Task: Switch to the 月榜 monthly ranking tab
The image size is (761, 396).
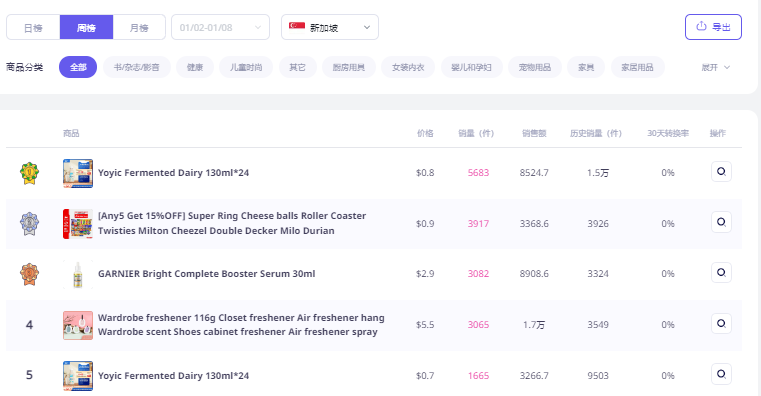Action: click(x=139, y=27)
